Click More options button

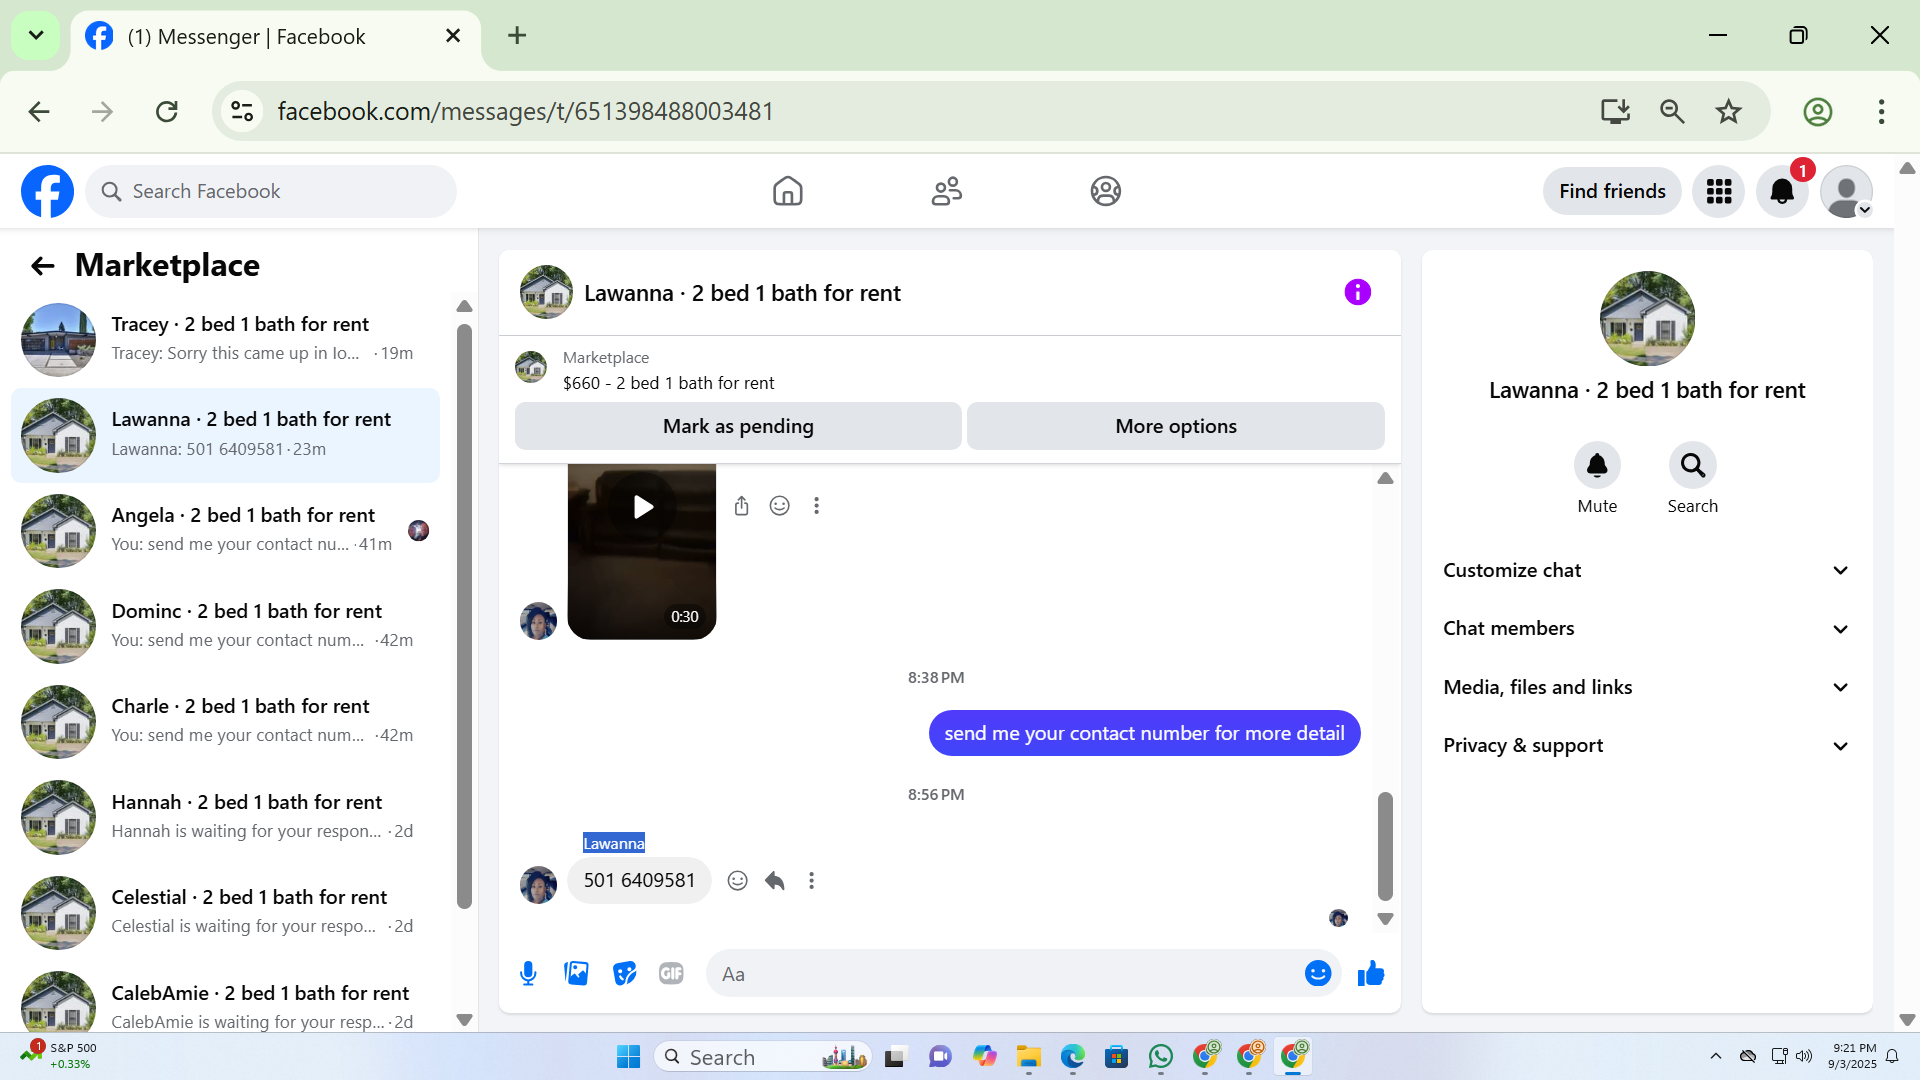1176,426
